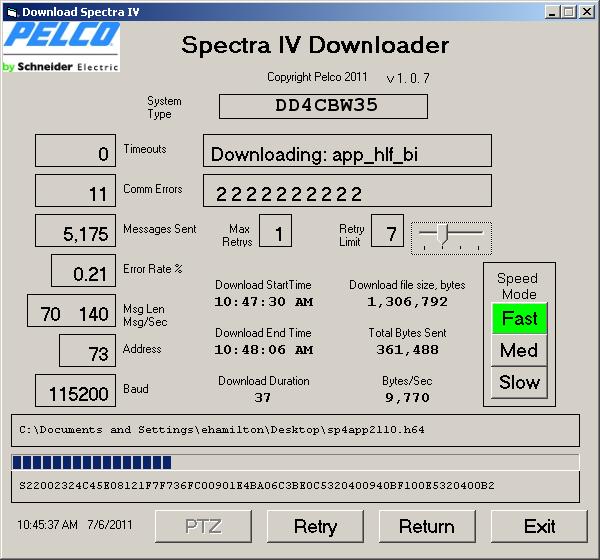
Task: Close the Download Spectra IV window
Action: (x=587, y=12)
